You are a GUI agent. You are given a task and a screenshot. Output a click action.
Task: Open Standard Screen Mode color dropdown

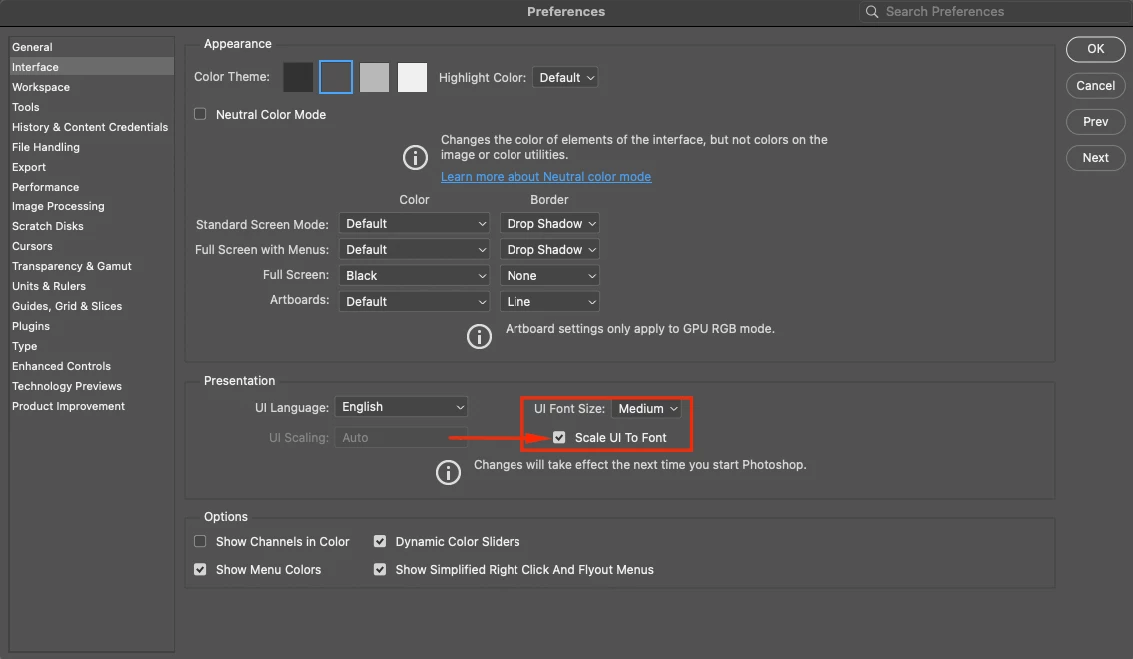point(414,224)
